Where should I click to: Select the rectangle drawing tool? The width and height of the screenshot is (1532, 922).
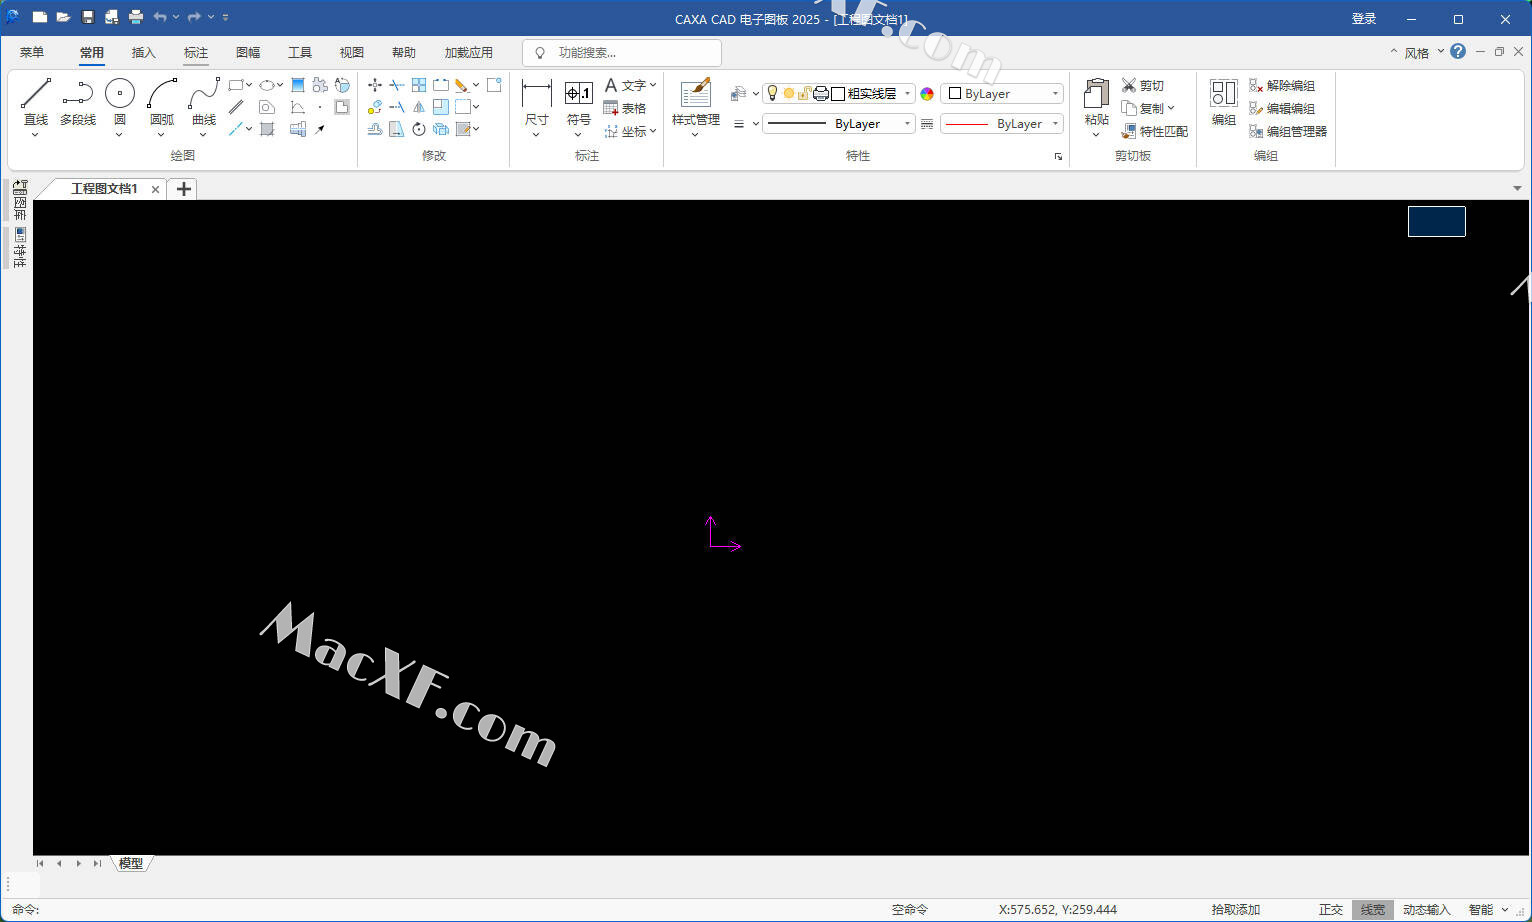tap(236, 85)
